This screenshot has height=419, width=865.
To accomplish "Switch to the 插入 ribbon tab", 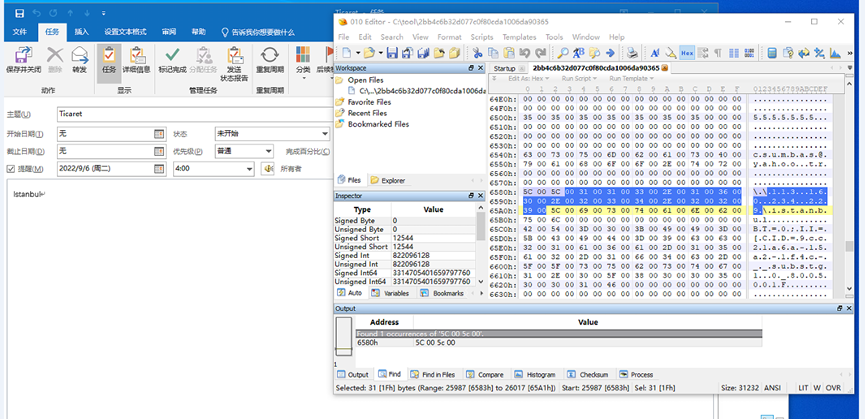I will (82, 32).
